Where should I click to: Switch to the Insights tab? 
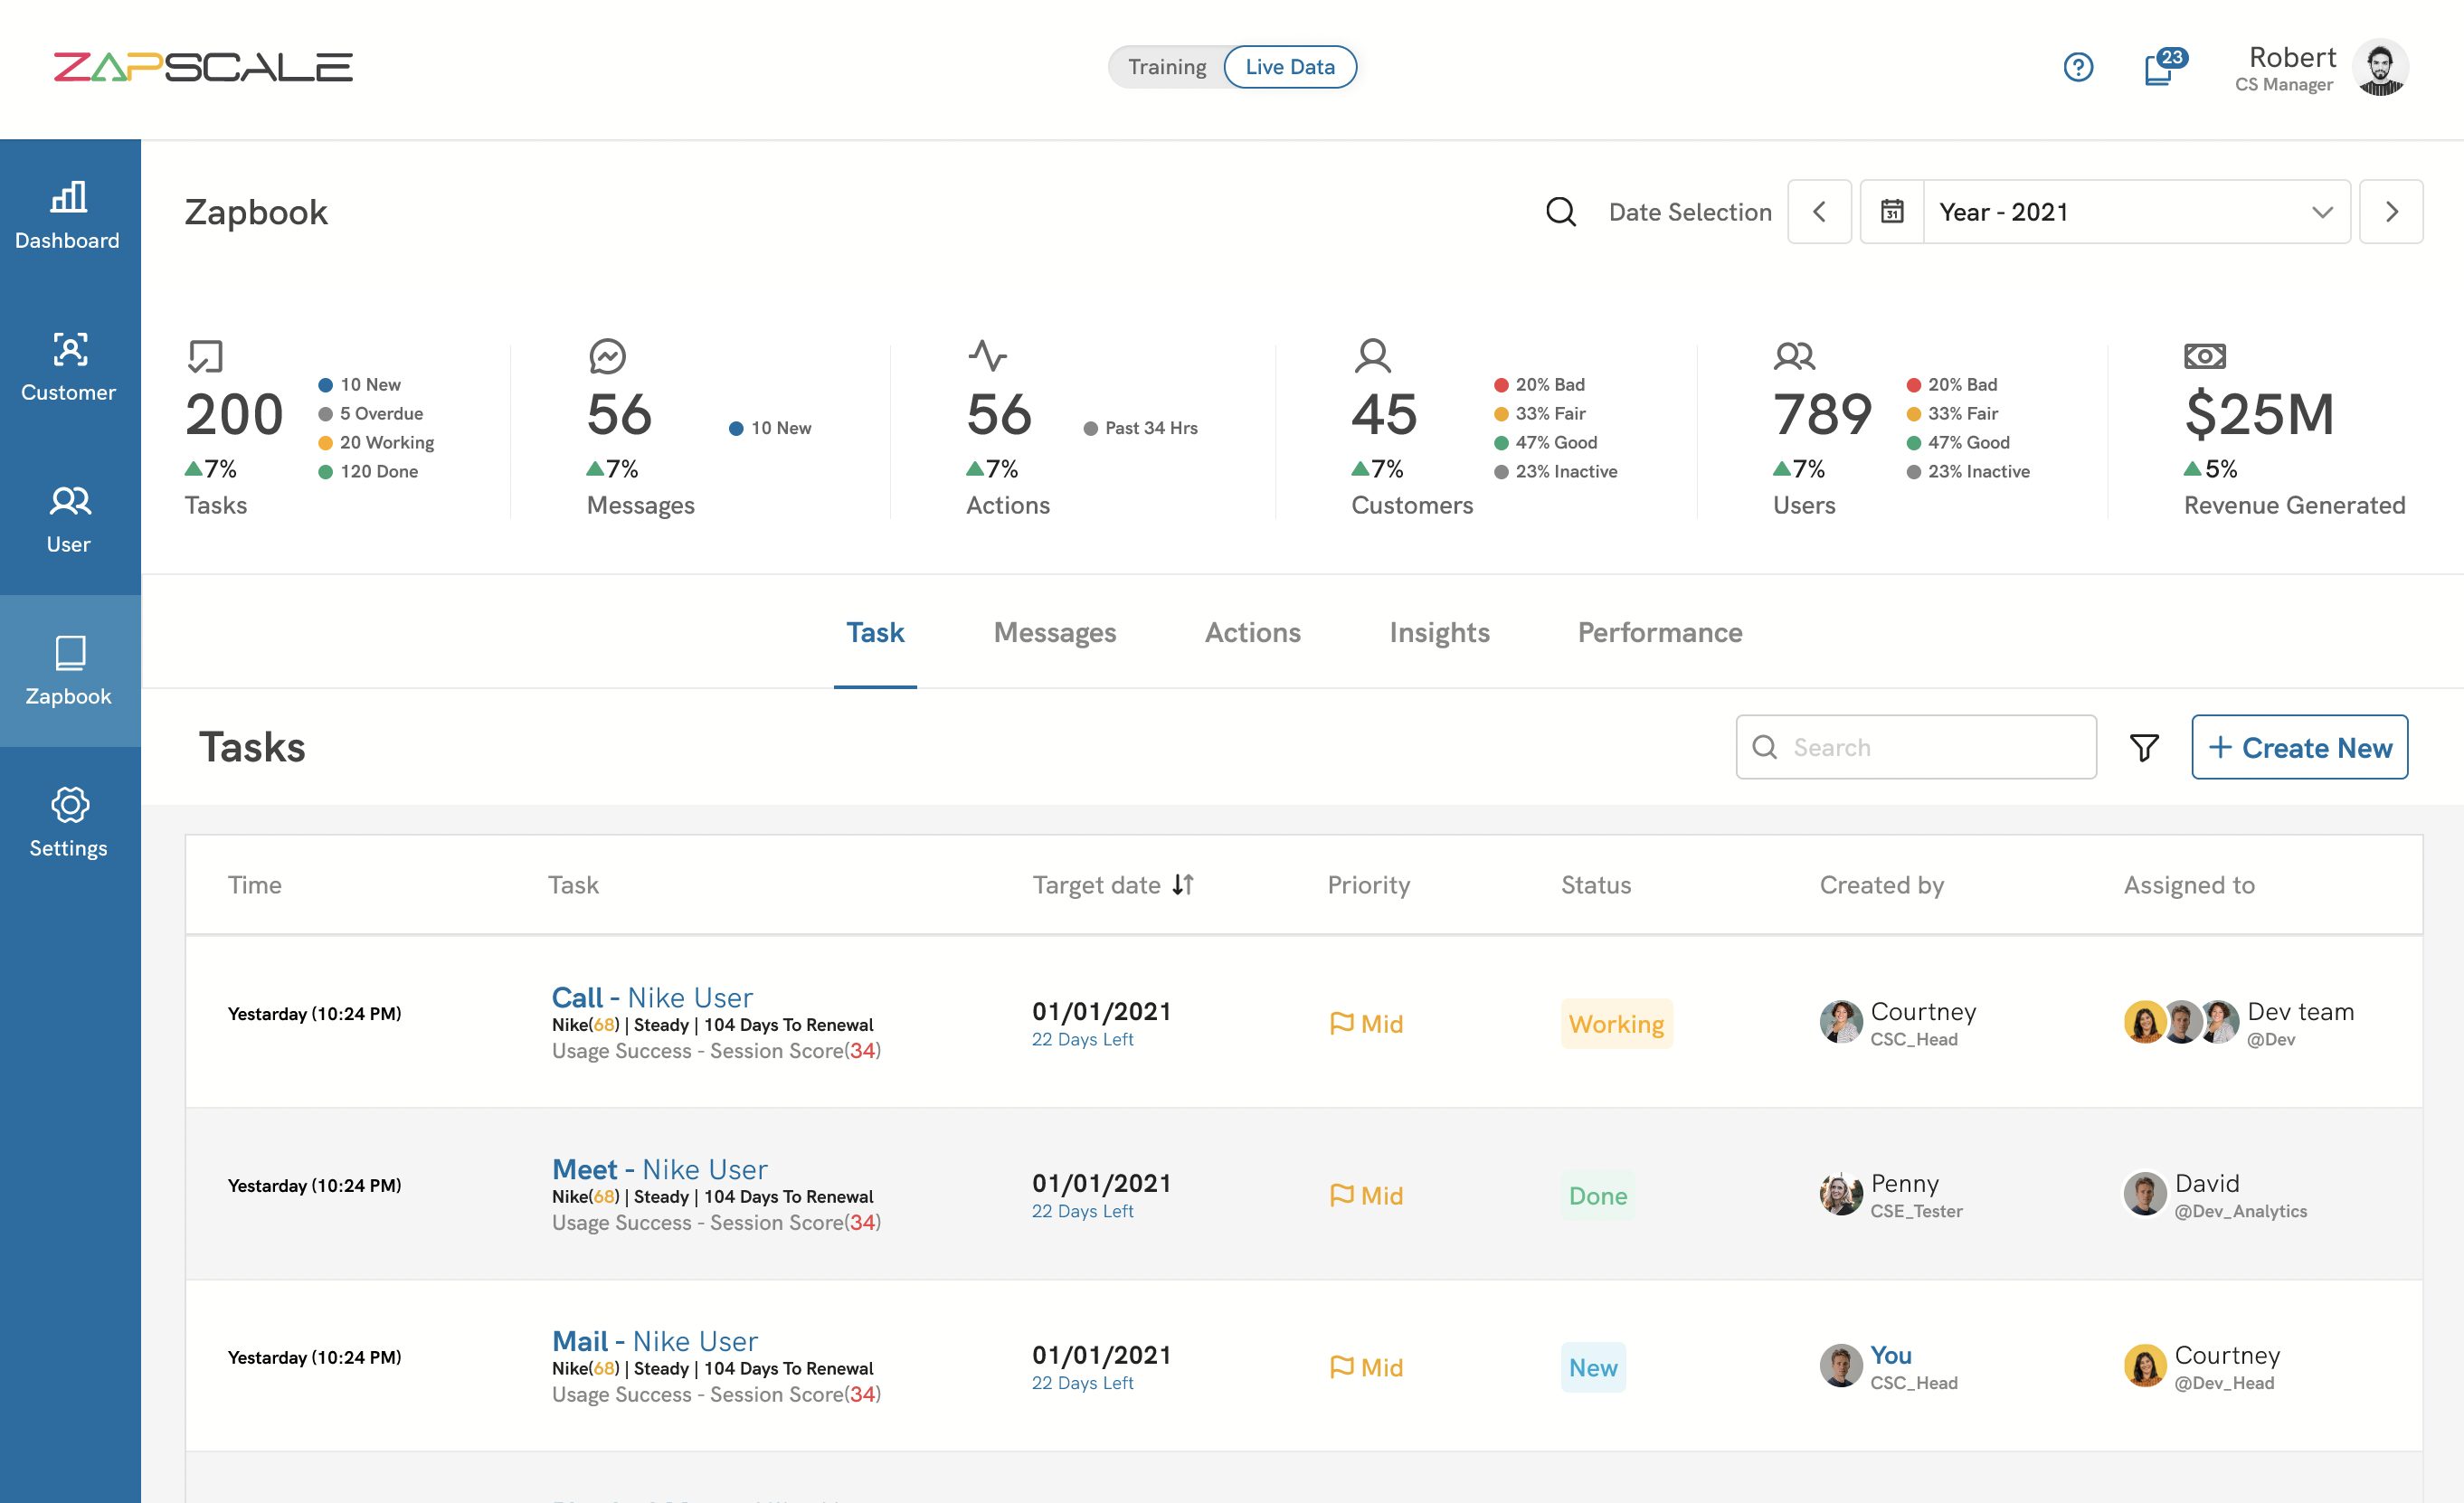coord(1439,632)
